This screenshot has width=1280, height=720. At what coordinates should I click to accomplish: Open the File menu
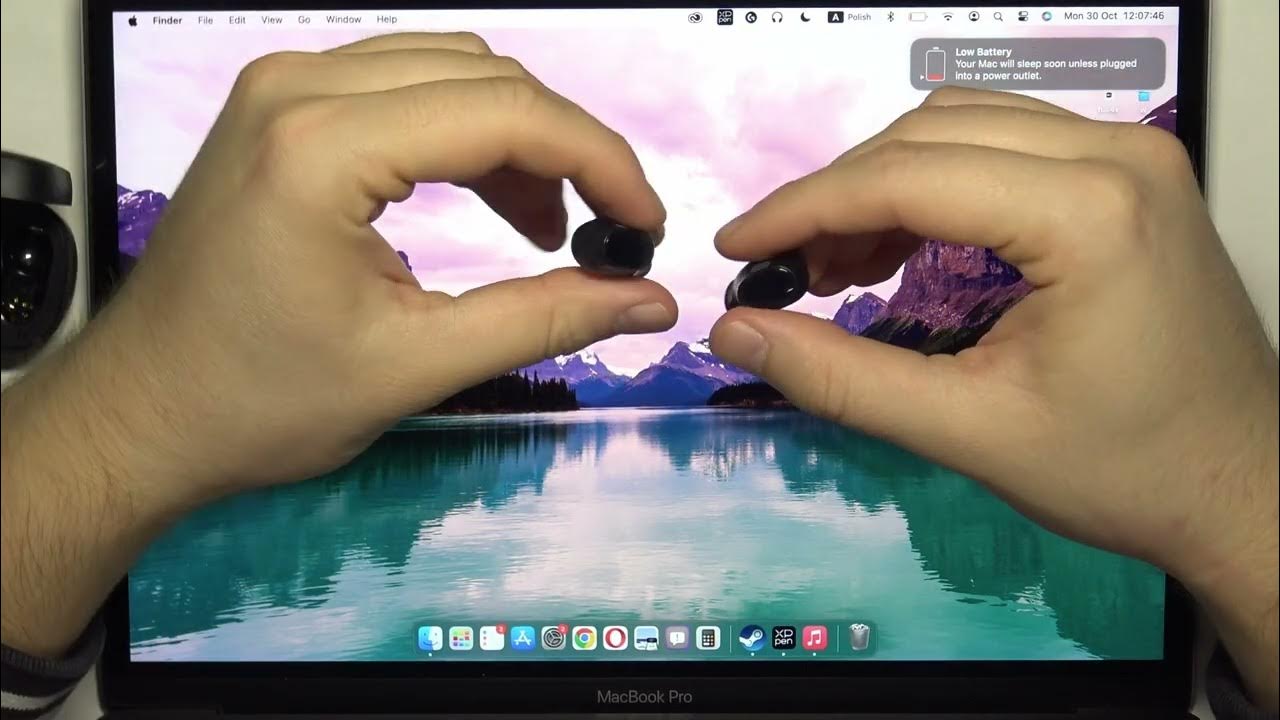pyautogui.click(x=205, y=19)
